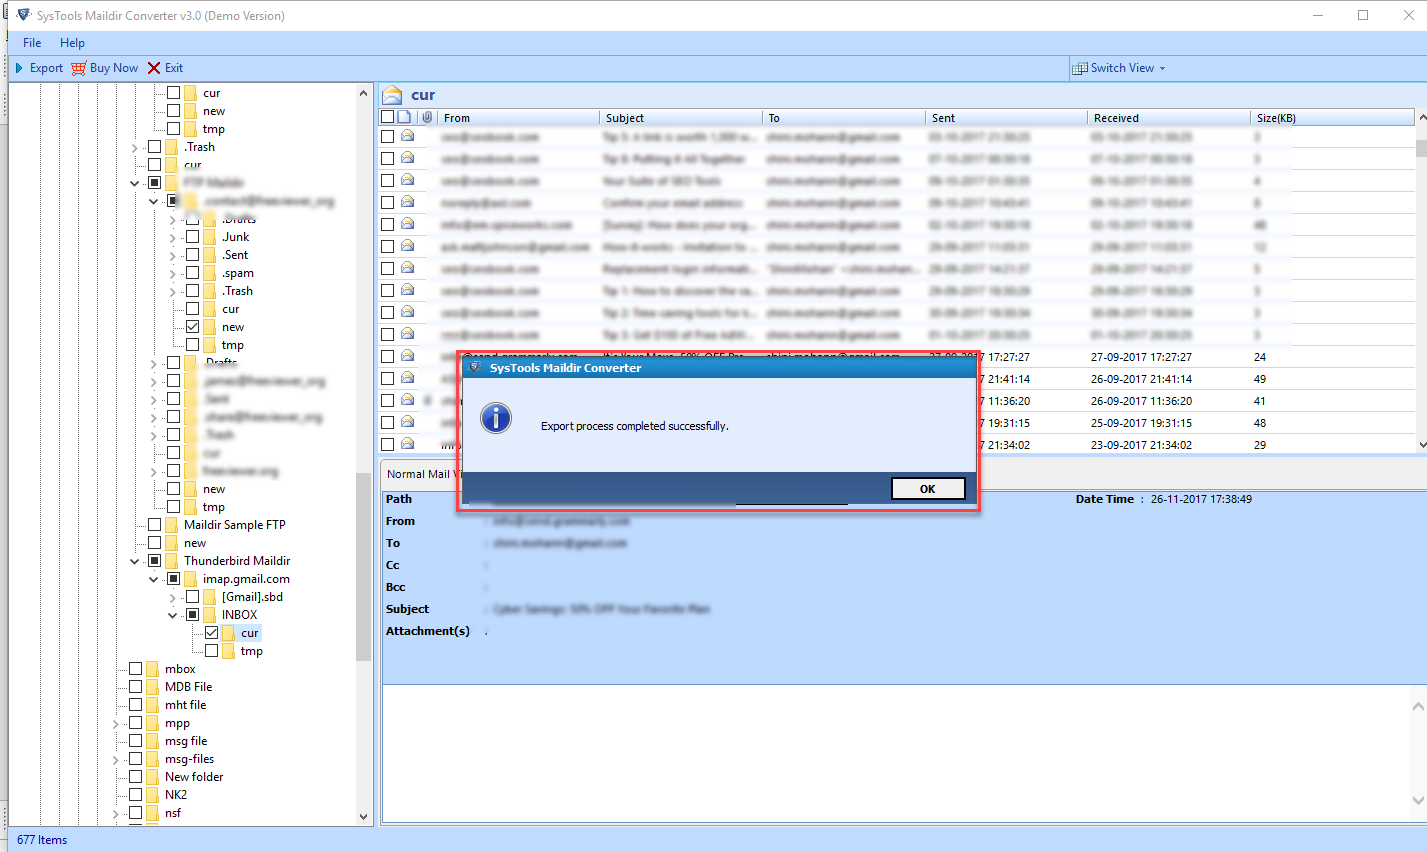This screenshot has height=852, width=1427.
Task: Click the Export button label
Action: point(46,68)
